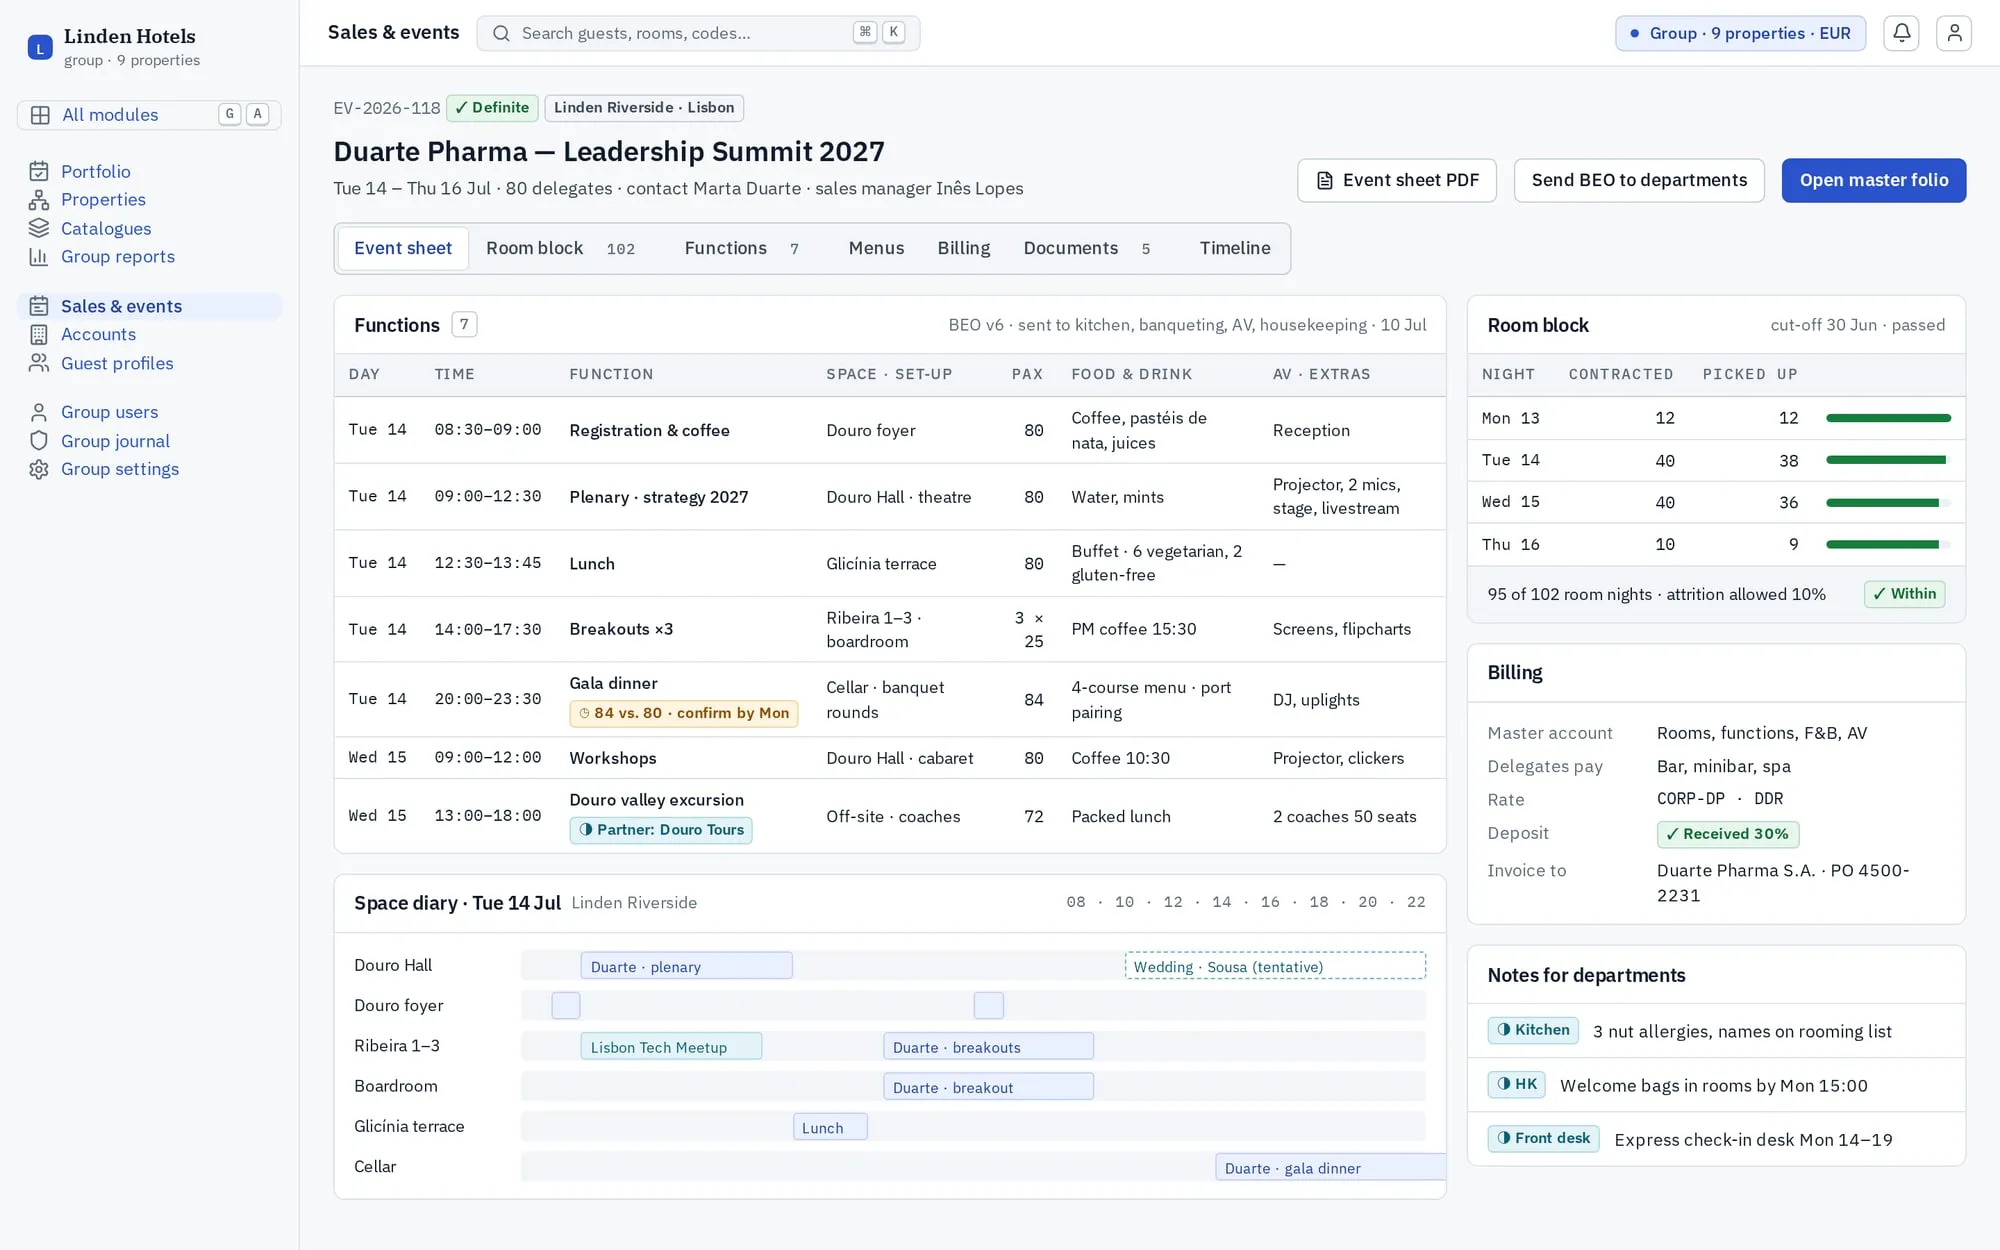Click the Group journal shield icon
Screen dimensions: 2000x1250
pyautogui.click(x=39, y=441)
